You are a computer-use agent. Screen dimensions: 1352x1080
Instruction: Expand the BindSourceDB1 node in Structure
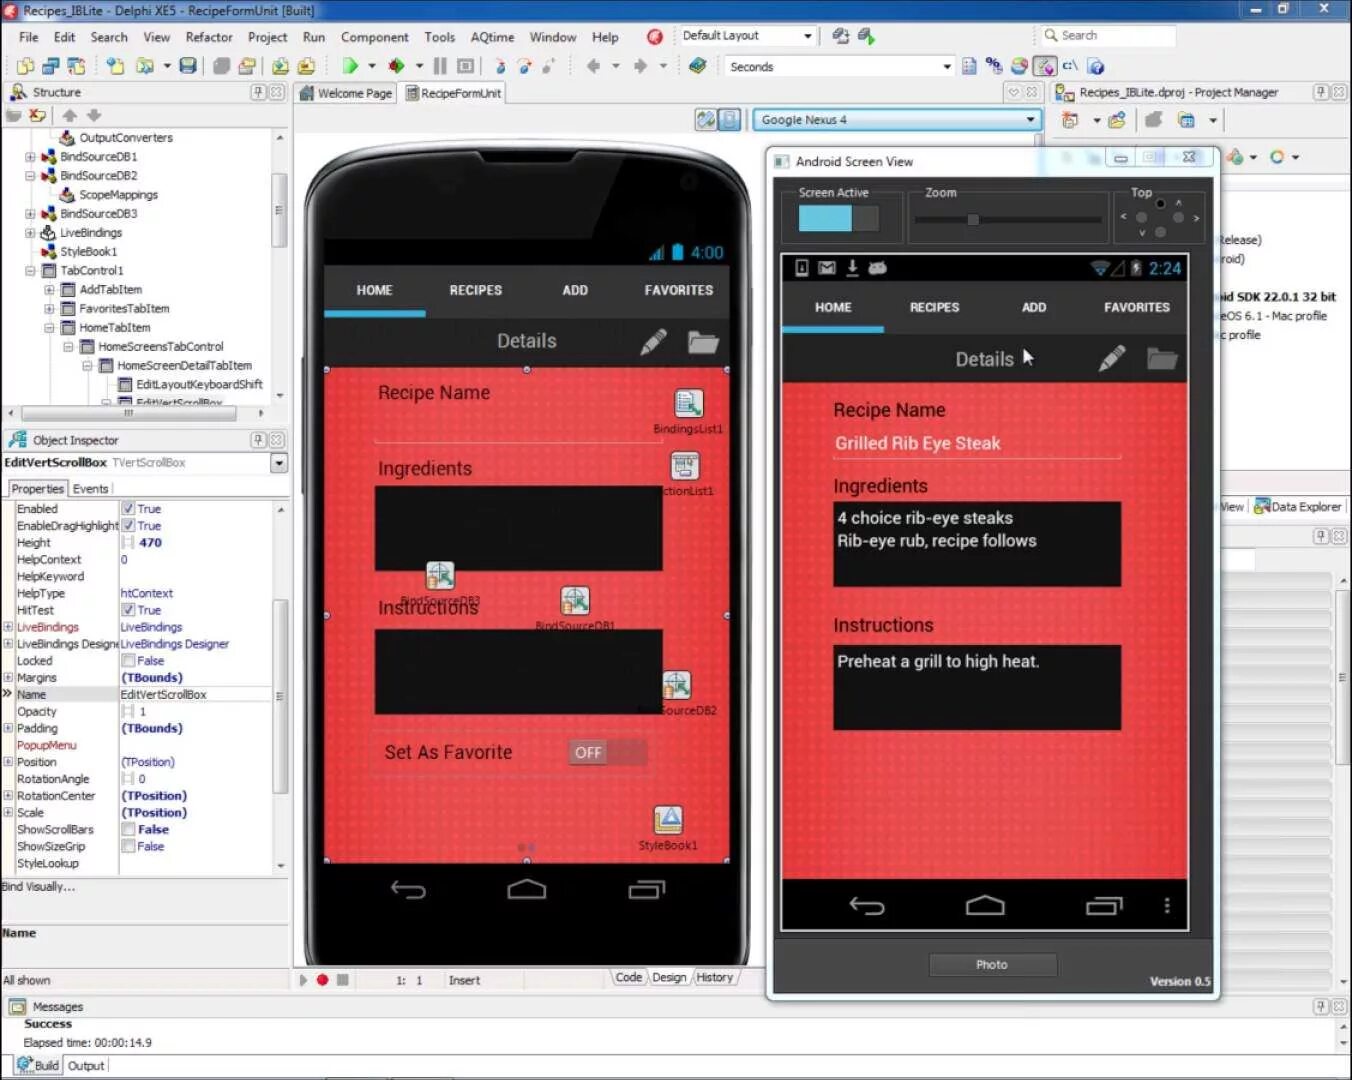(x=30, y=157)
